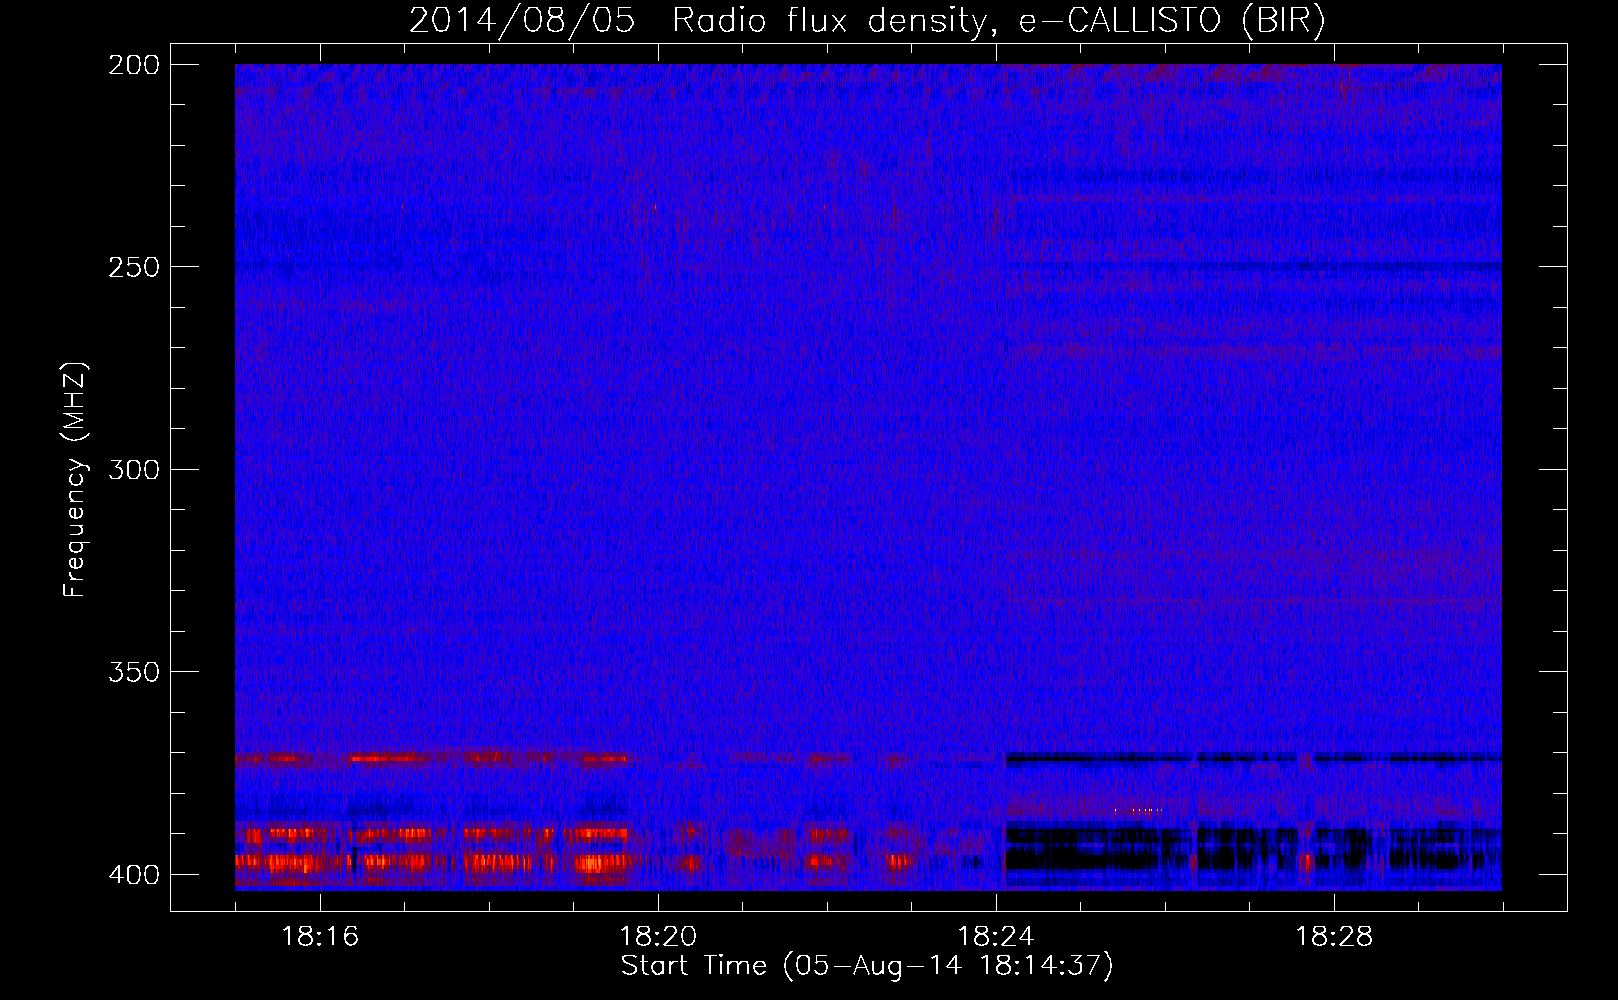Click the 18:28 time tick label
The height and width of the screenshot is (1000, 1618).
pos(1334,937)
